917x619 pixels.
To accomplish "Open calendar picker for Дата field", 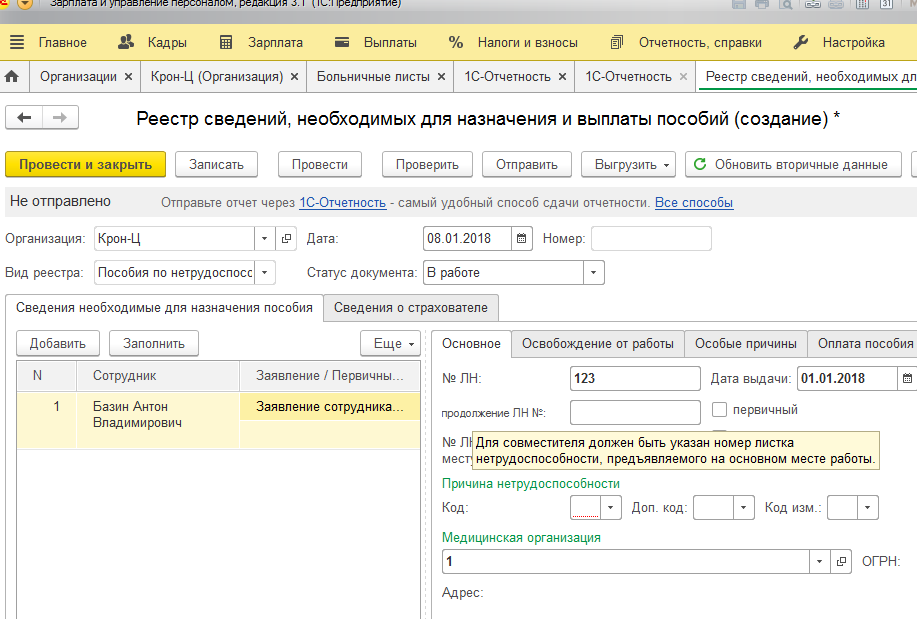I will click(522, 239).
